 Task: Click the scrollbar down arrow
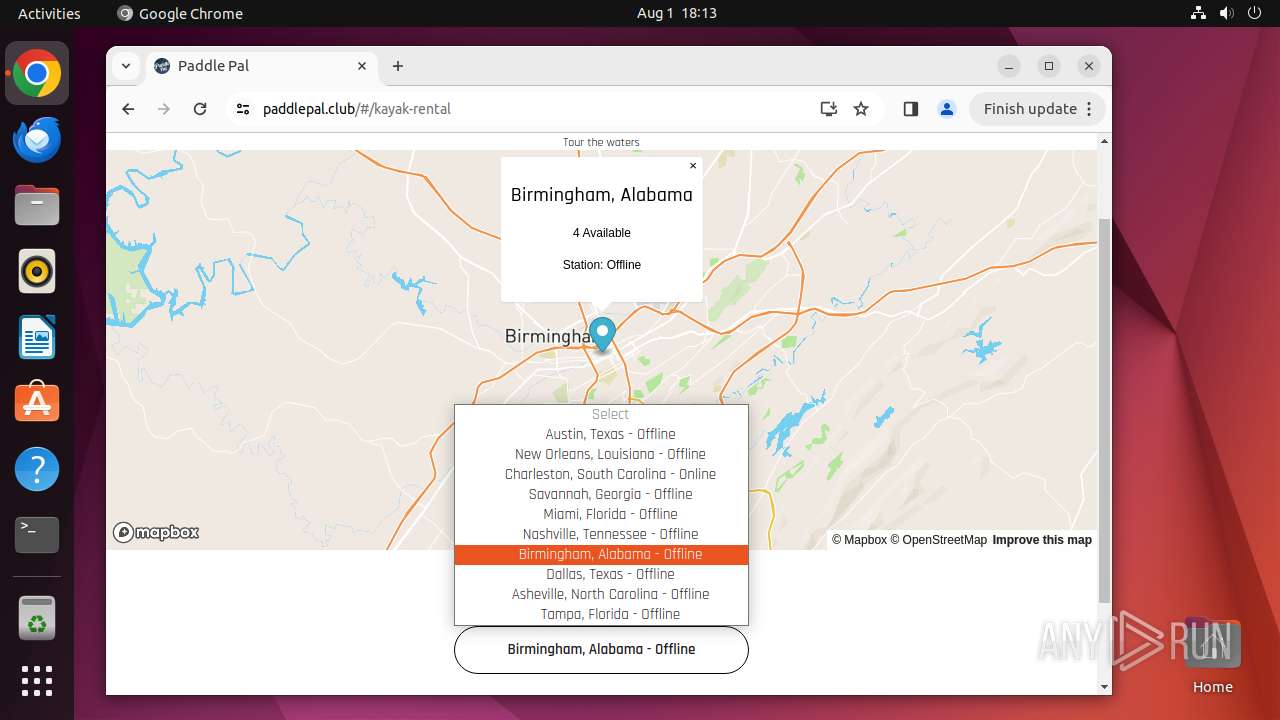click(x=1104, y=687)
